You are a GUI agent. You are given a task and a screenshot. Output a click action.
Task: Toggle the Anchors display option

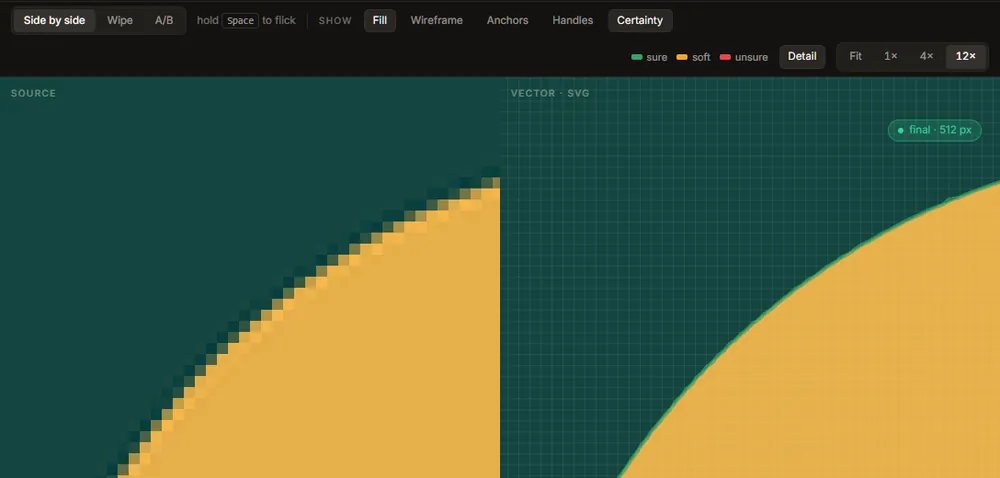[508, 20]
